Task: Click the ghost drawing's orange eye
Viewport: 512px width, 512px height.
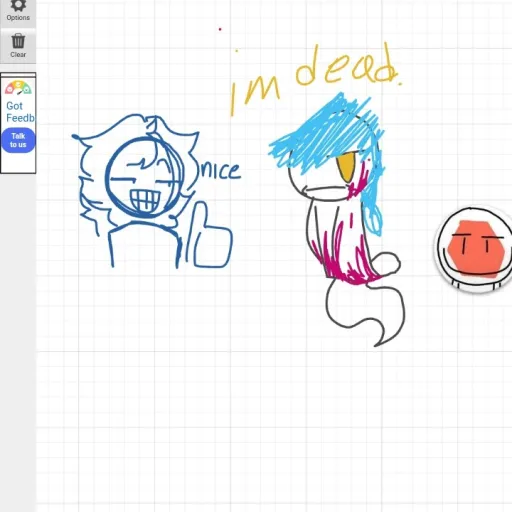Action: pos(345,166)
